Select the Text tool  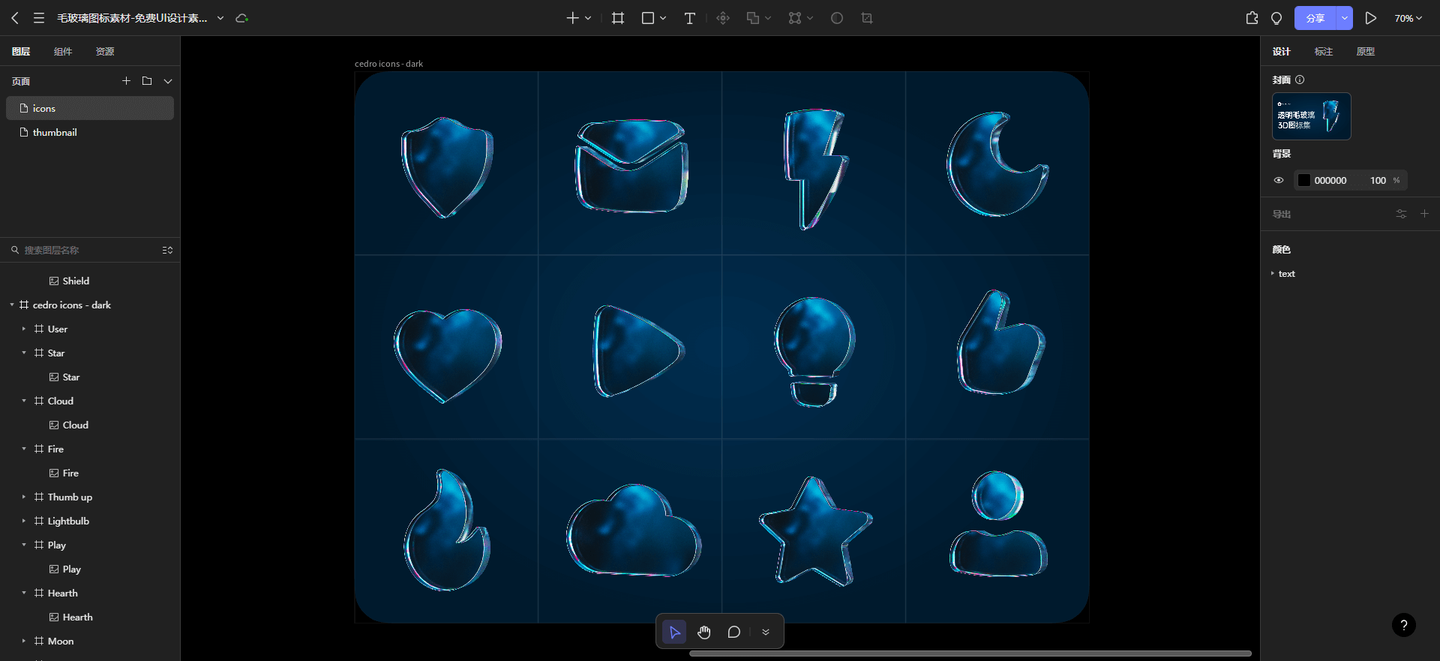pos(690,18)
